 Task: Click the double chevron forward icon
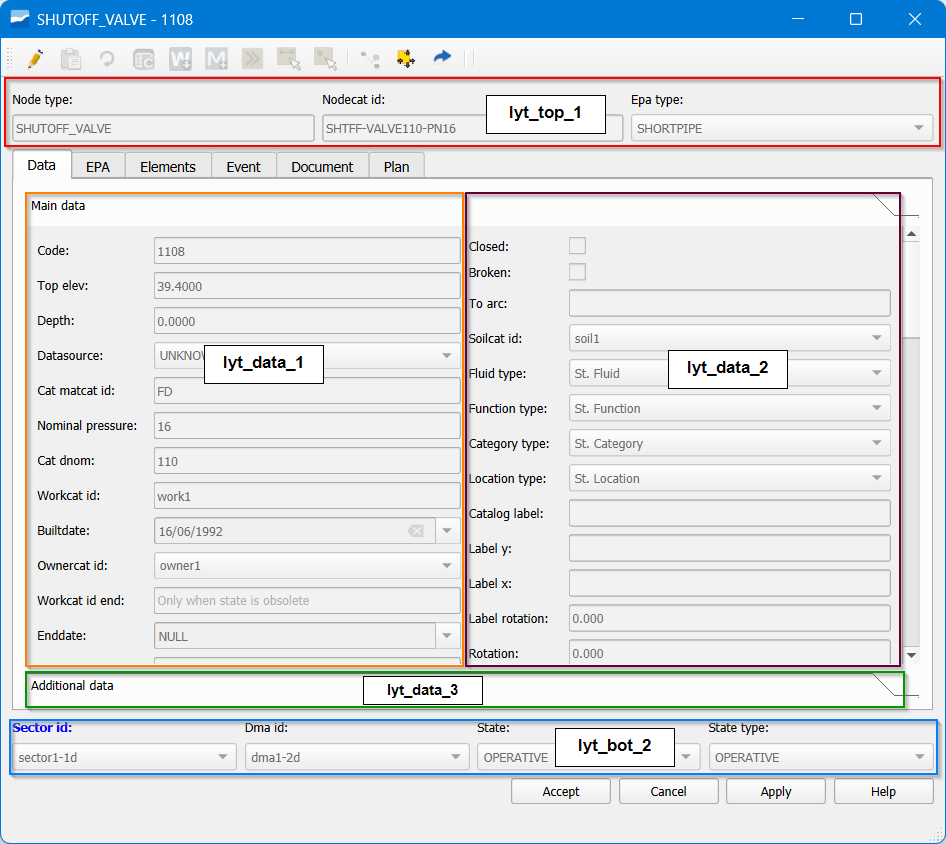(x=252, y=59)
